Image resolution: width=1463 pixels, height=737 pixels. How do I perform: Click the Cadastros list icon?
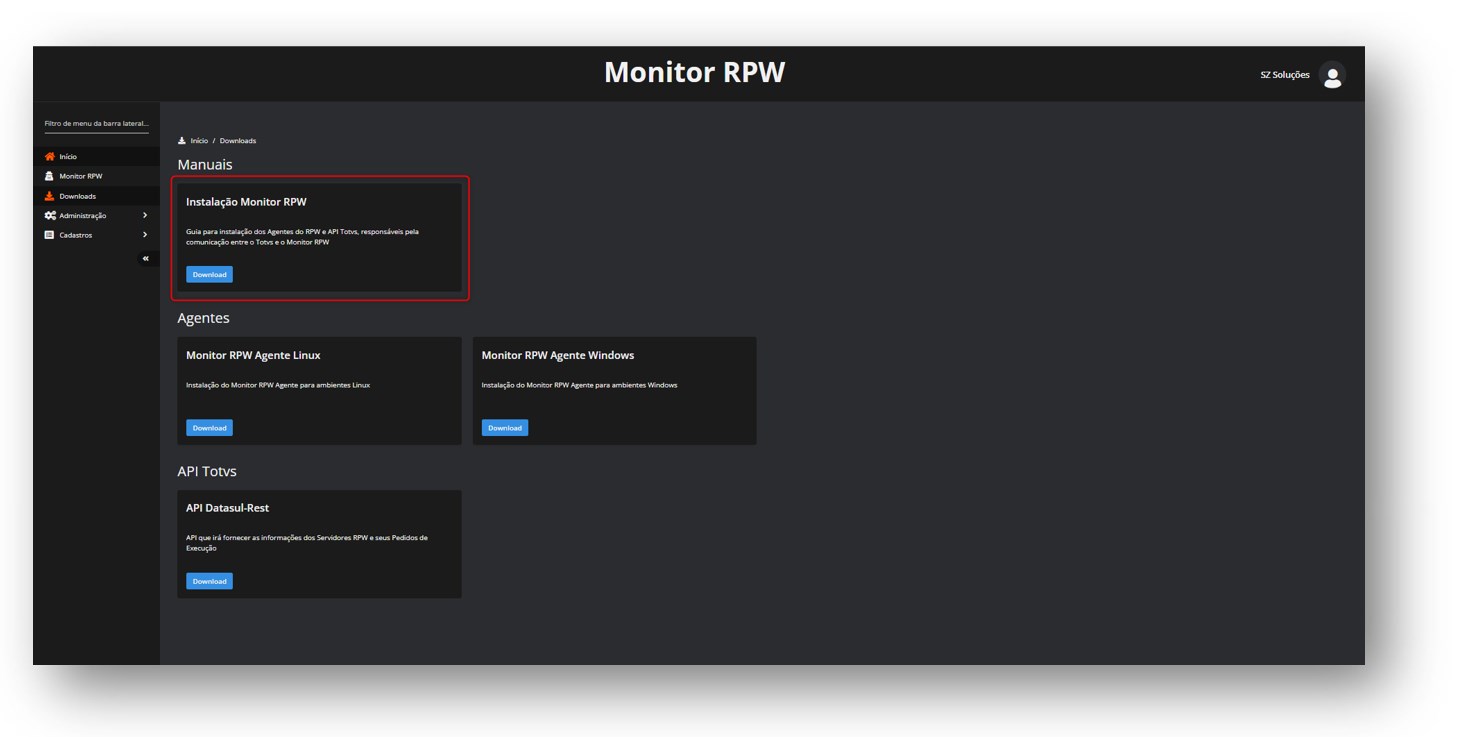50,235
